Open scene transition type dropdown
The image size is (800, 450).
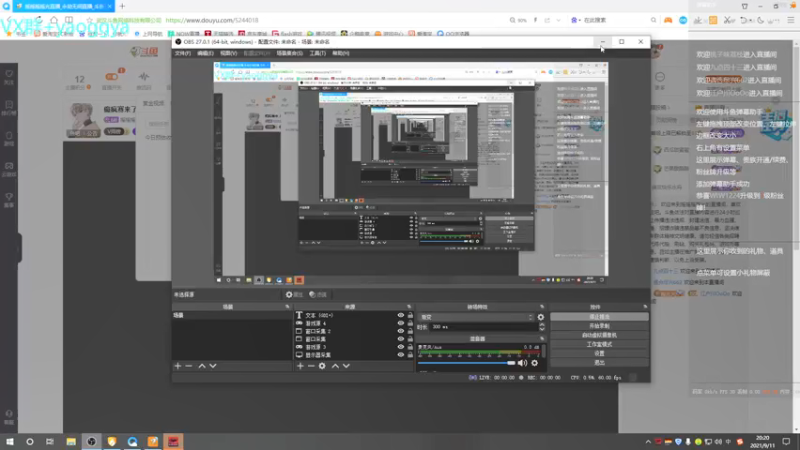pos(476,317)
